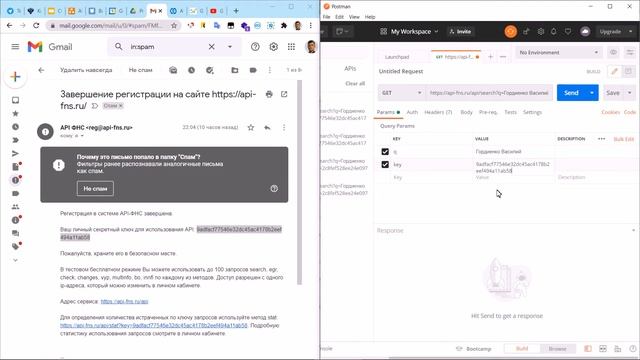Click the Invite button in Postman
The width and height of the screenshot is (640, 360).
[460, 31]
